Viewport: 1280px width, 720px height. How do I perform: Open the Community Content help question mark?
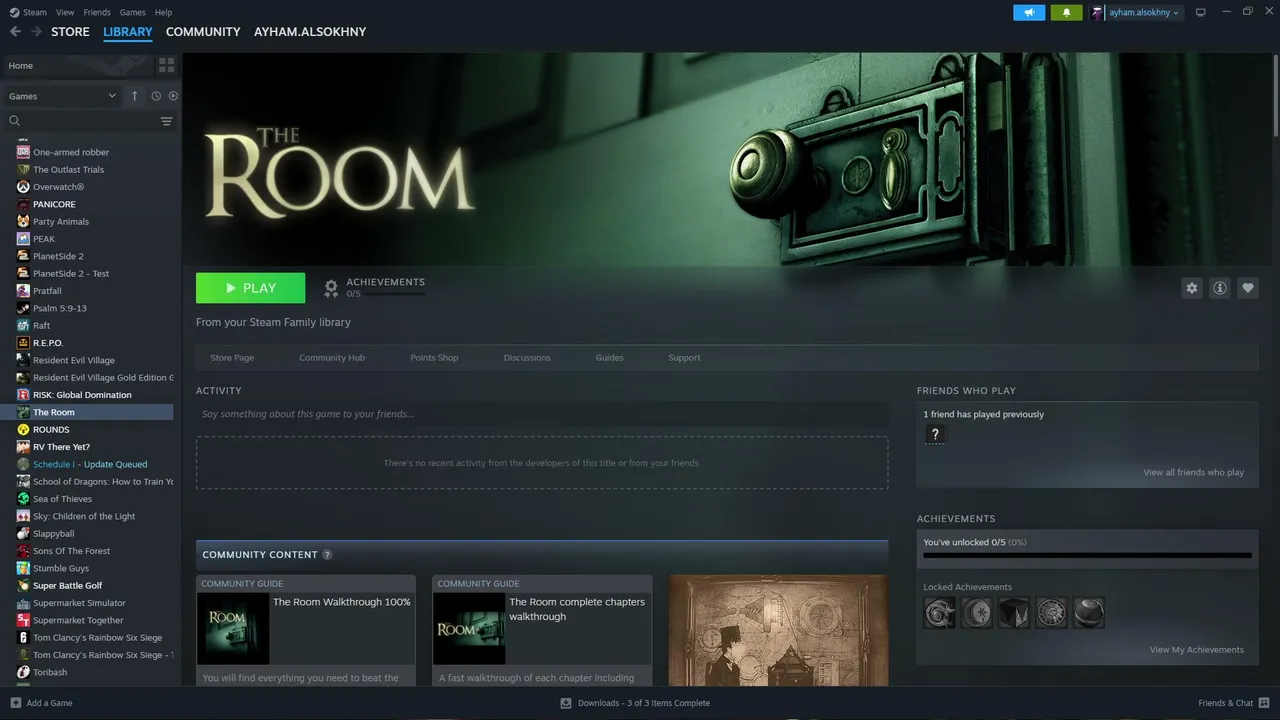pyautogui.click(x=327, y=555)
